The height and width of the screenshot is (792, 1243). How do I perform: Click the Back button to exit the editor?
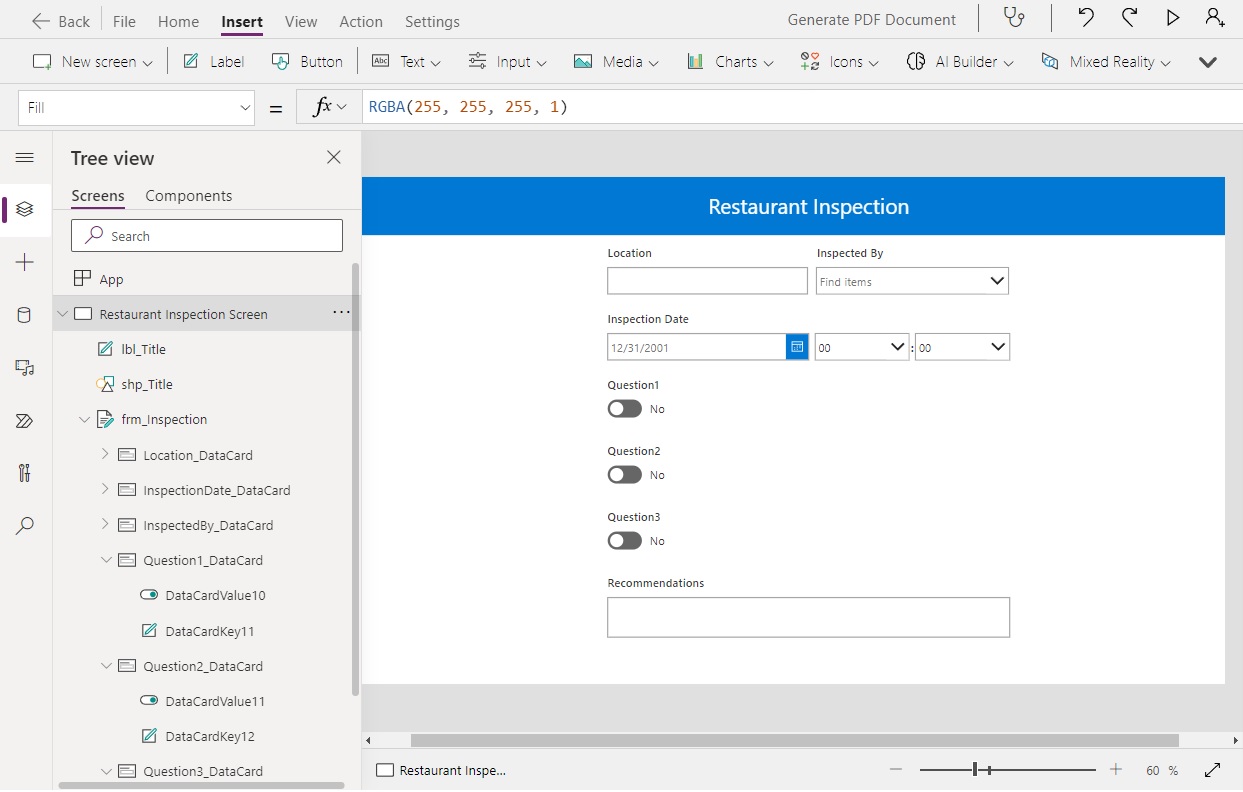[60, 19]
